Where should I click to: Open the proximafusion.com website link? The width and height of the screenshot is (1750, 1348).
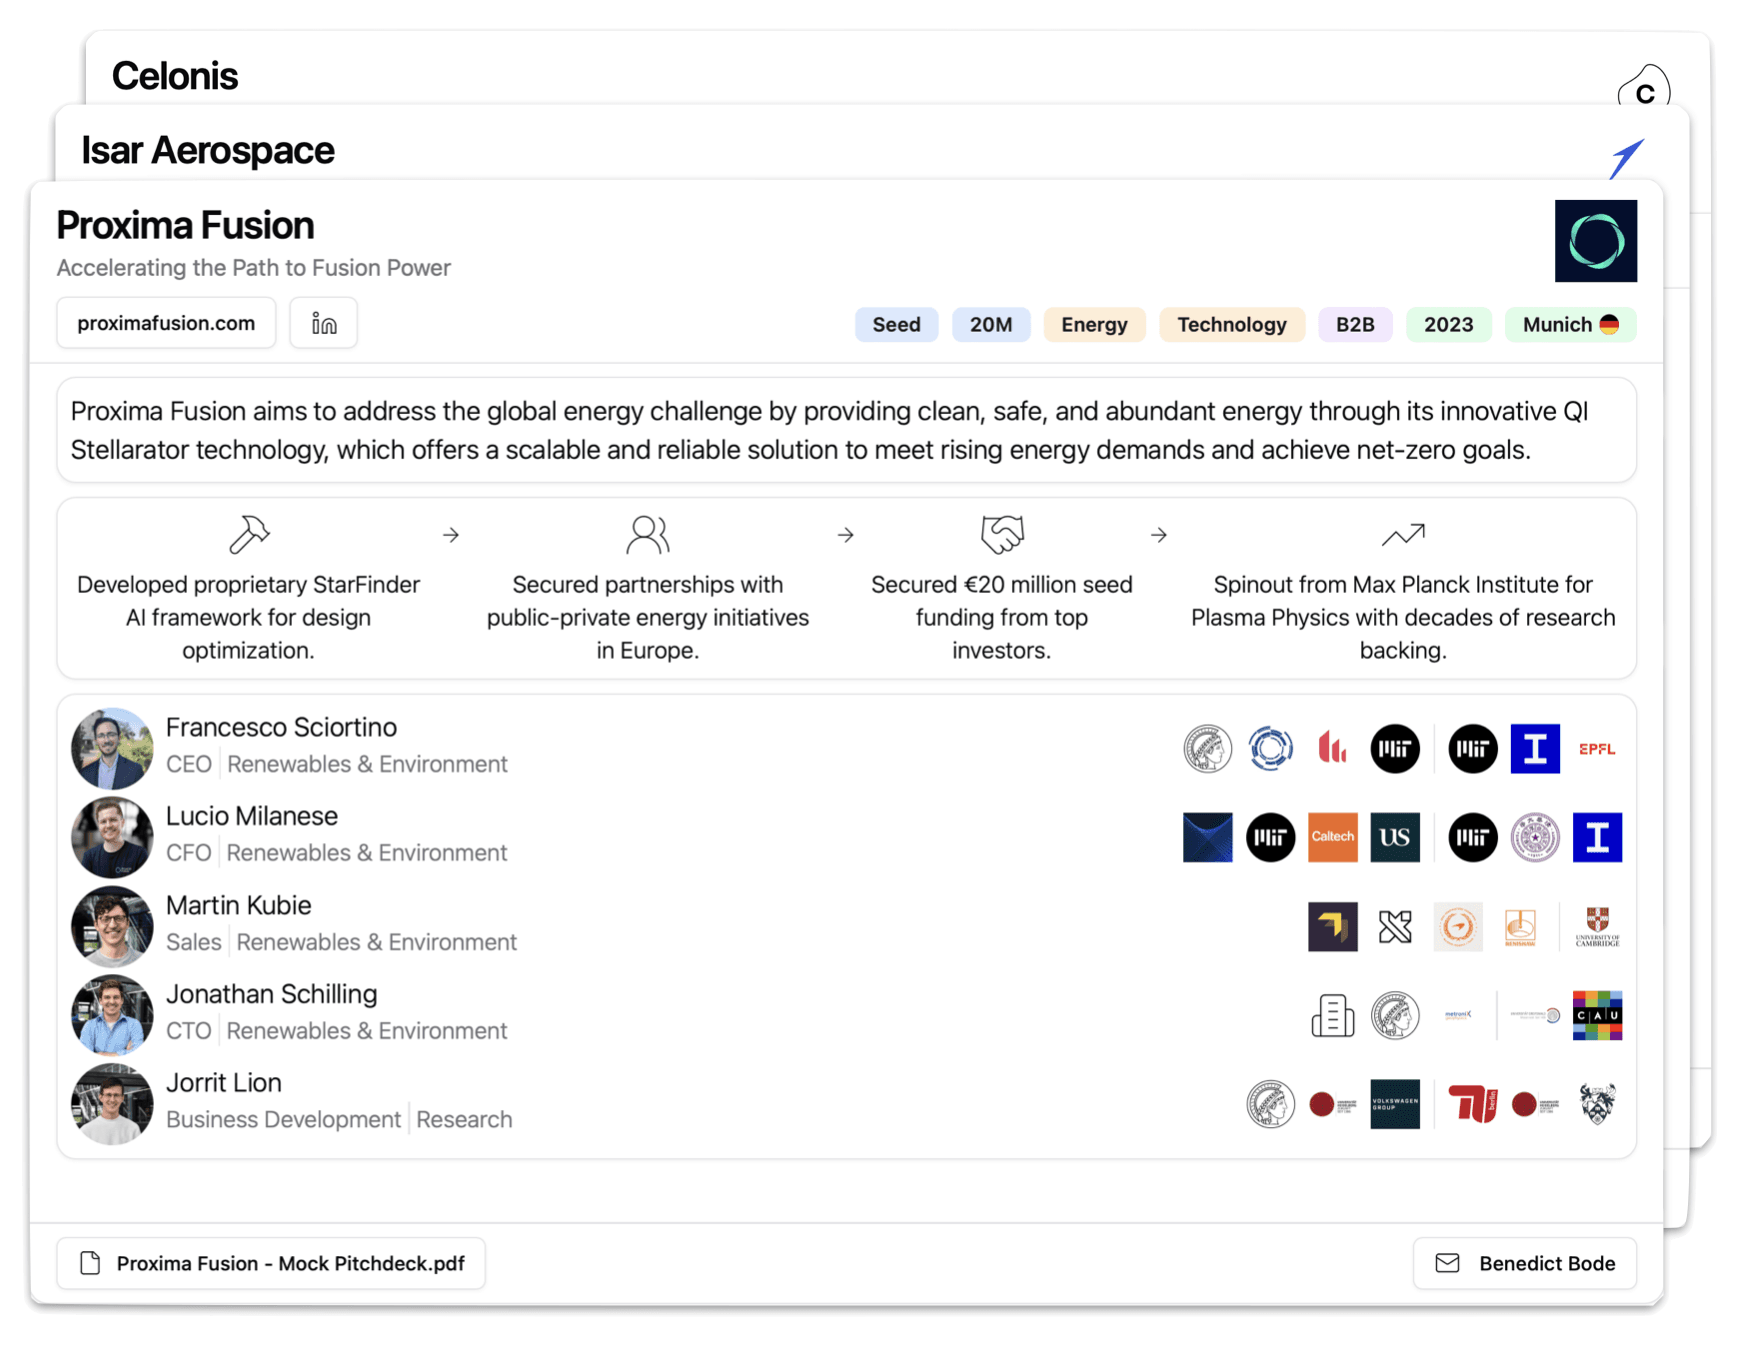click(166, 323)
